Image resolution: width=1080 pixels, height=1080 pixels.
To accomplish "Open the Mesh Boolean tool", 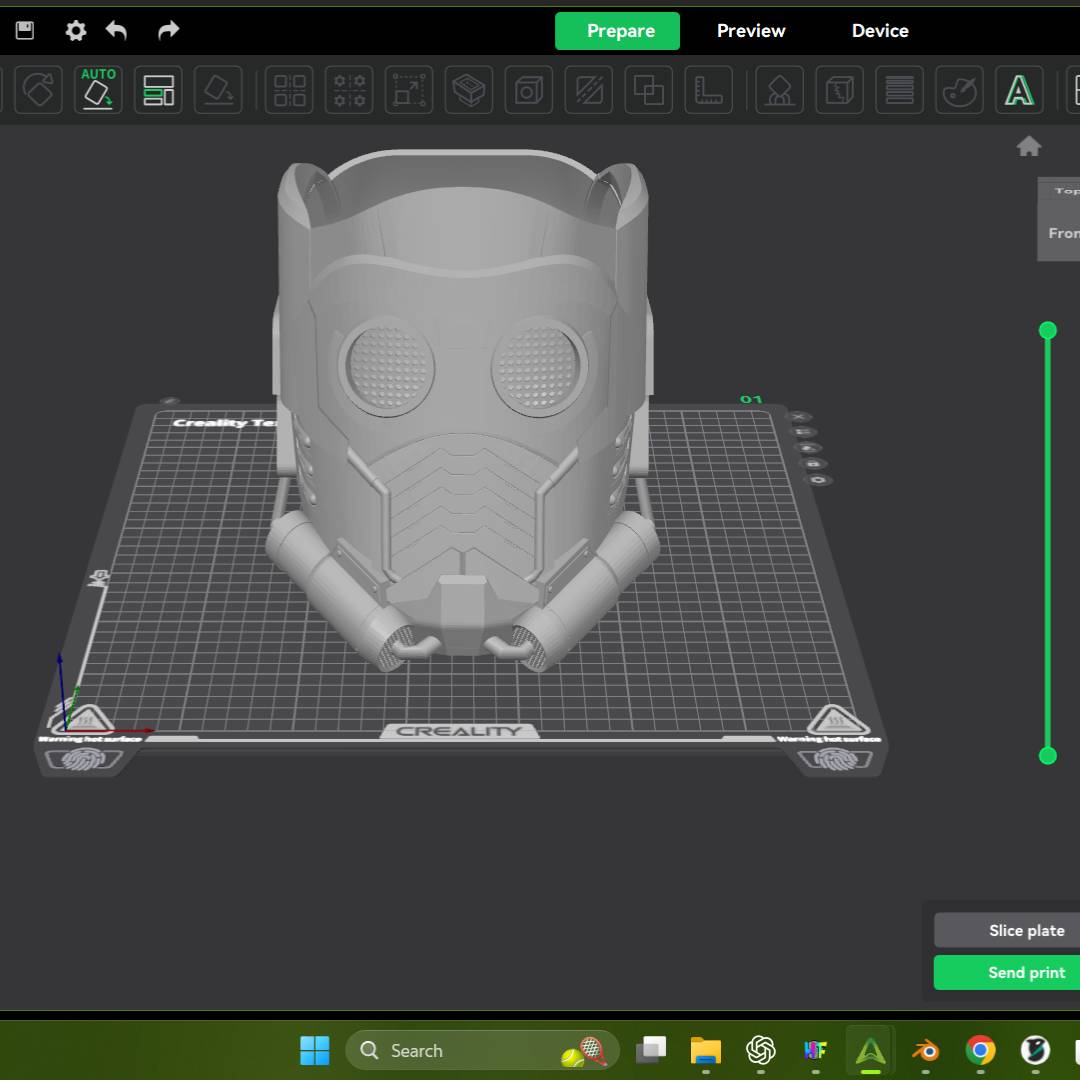I will tap(649, 90).
